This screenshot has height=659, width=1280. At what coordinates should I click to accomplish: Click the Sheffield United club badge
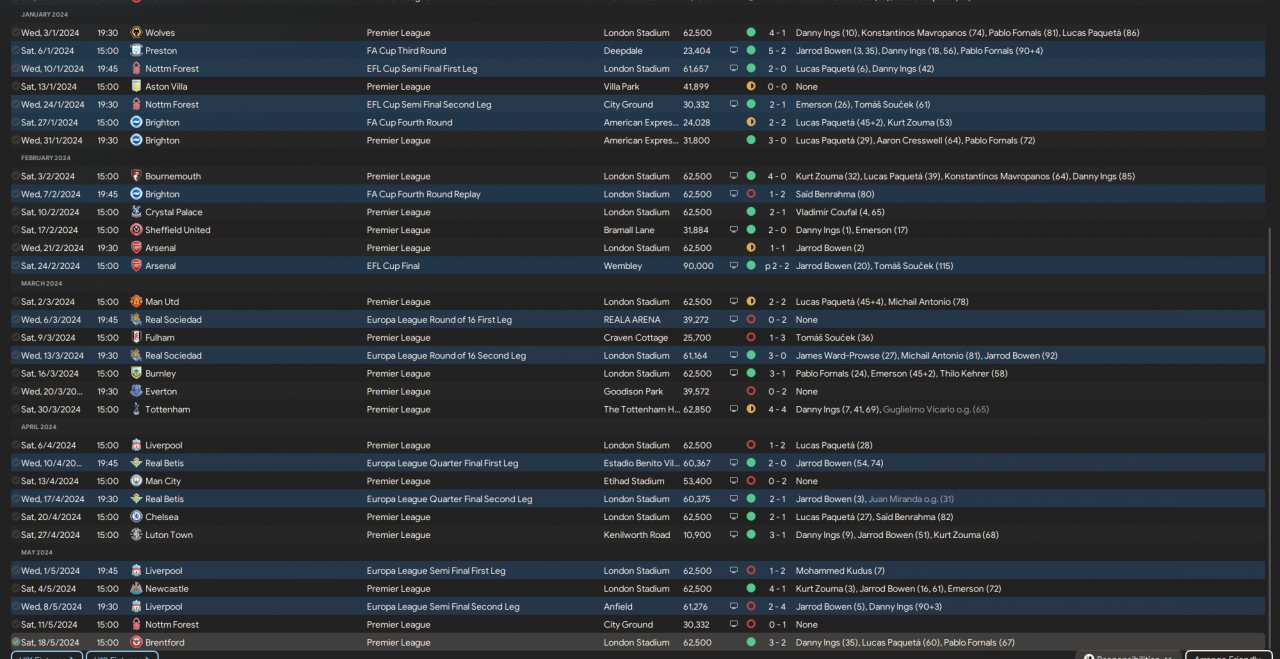tap(136, 231)
